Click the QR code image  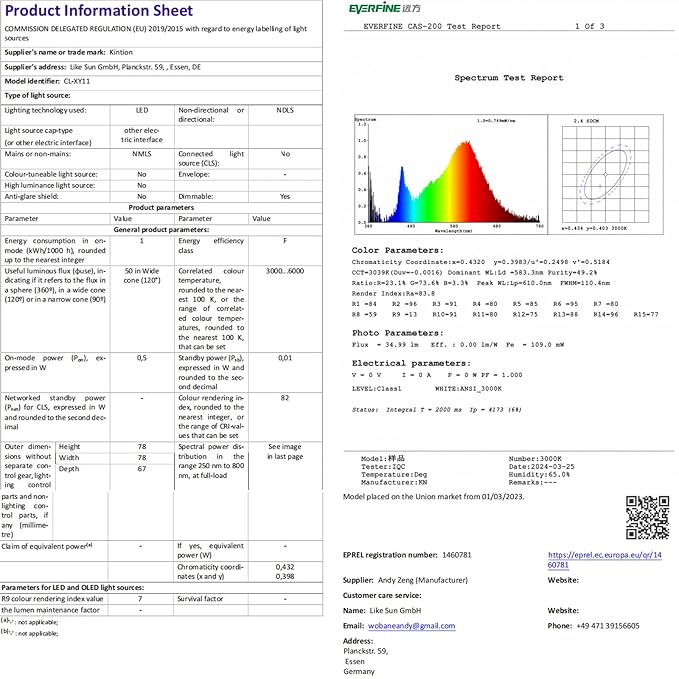(x=646, y=517)
